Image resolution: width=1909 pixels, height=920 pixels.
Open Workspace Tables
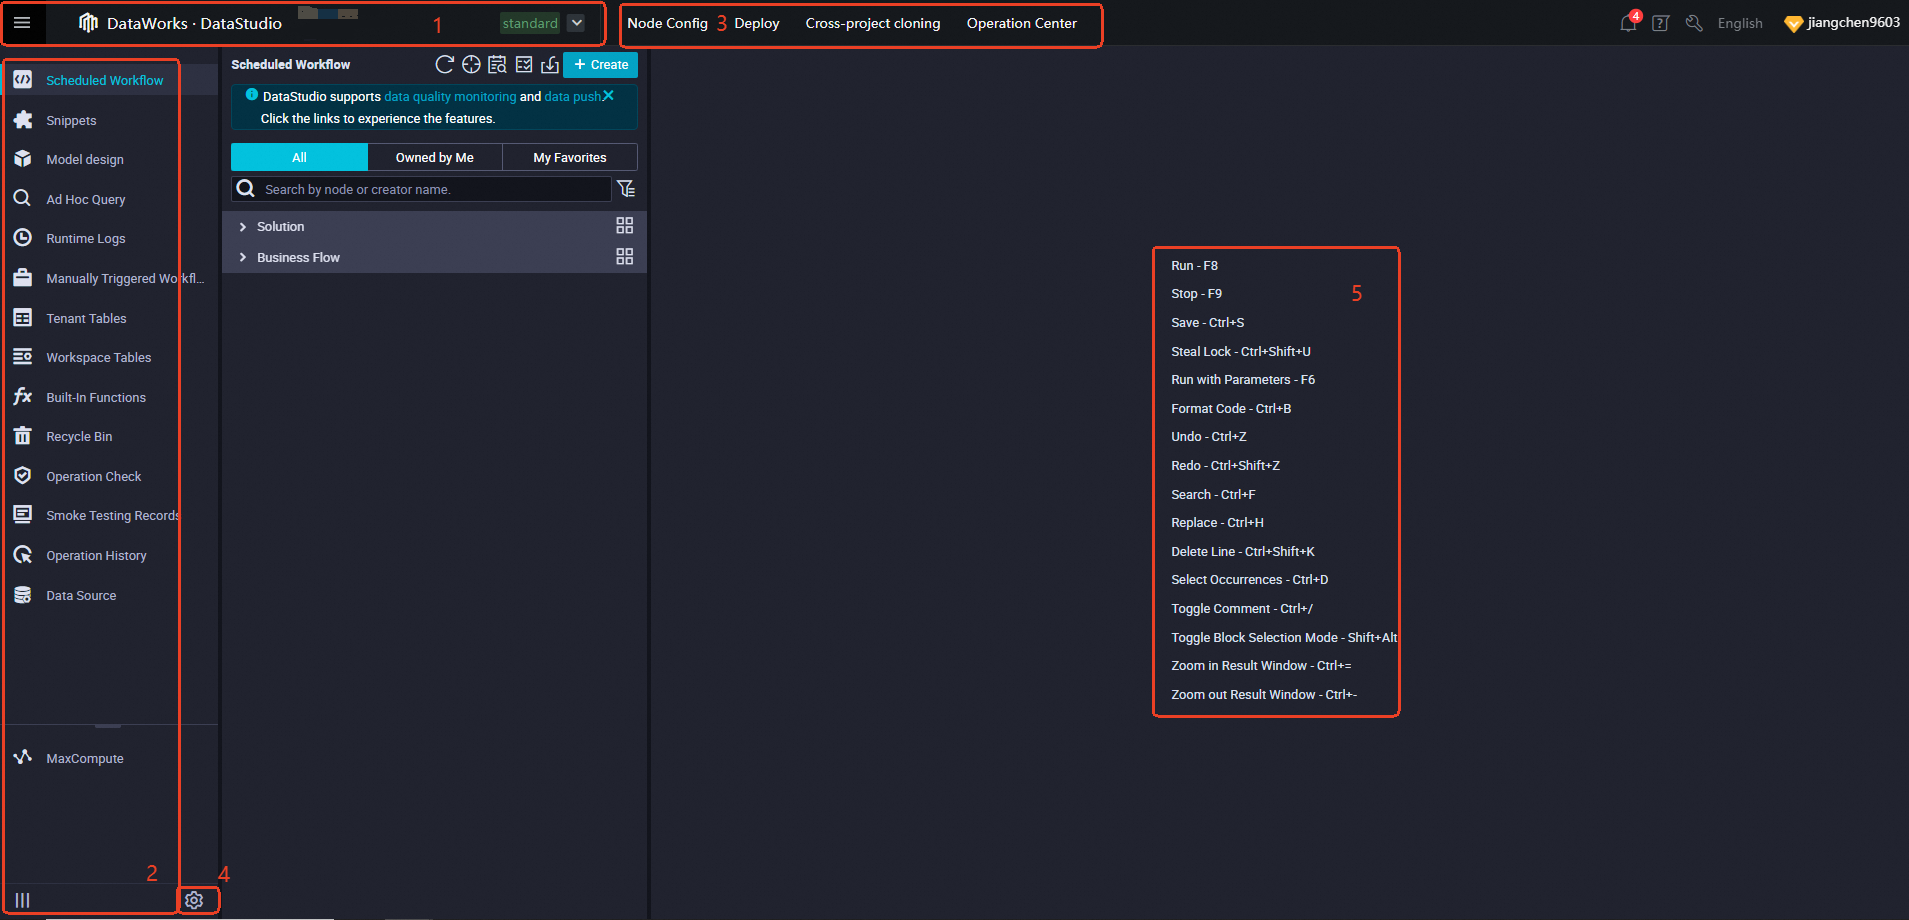99,357
